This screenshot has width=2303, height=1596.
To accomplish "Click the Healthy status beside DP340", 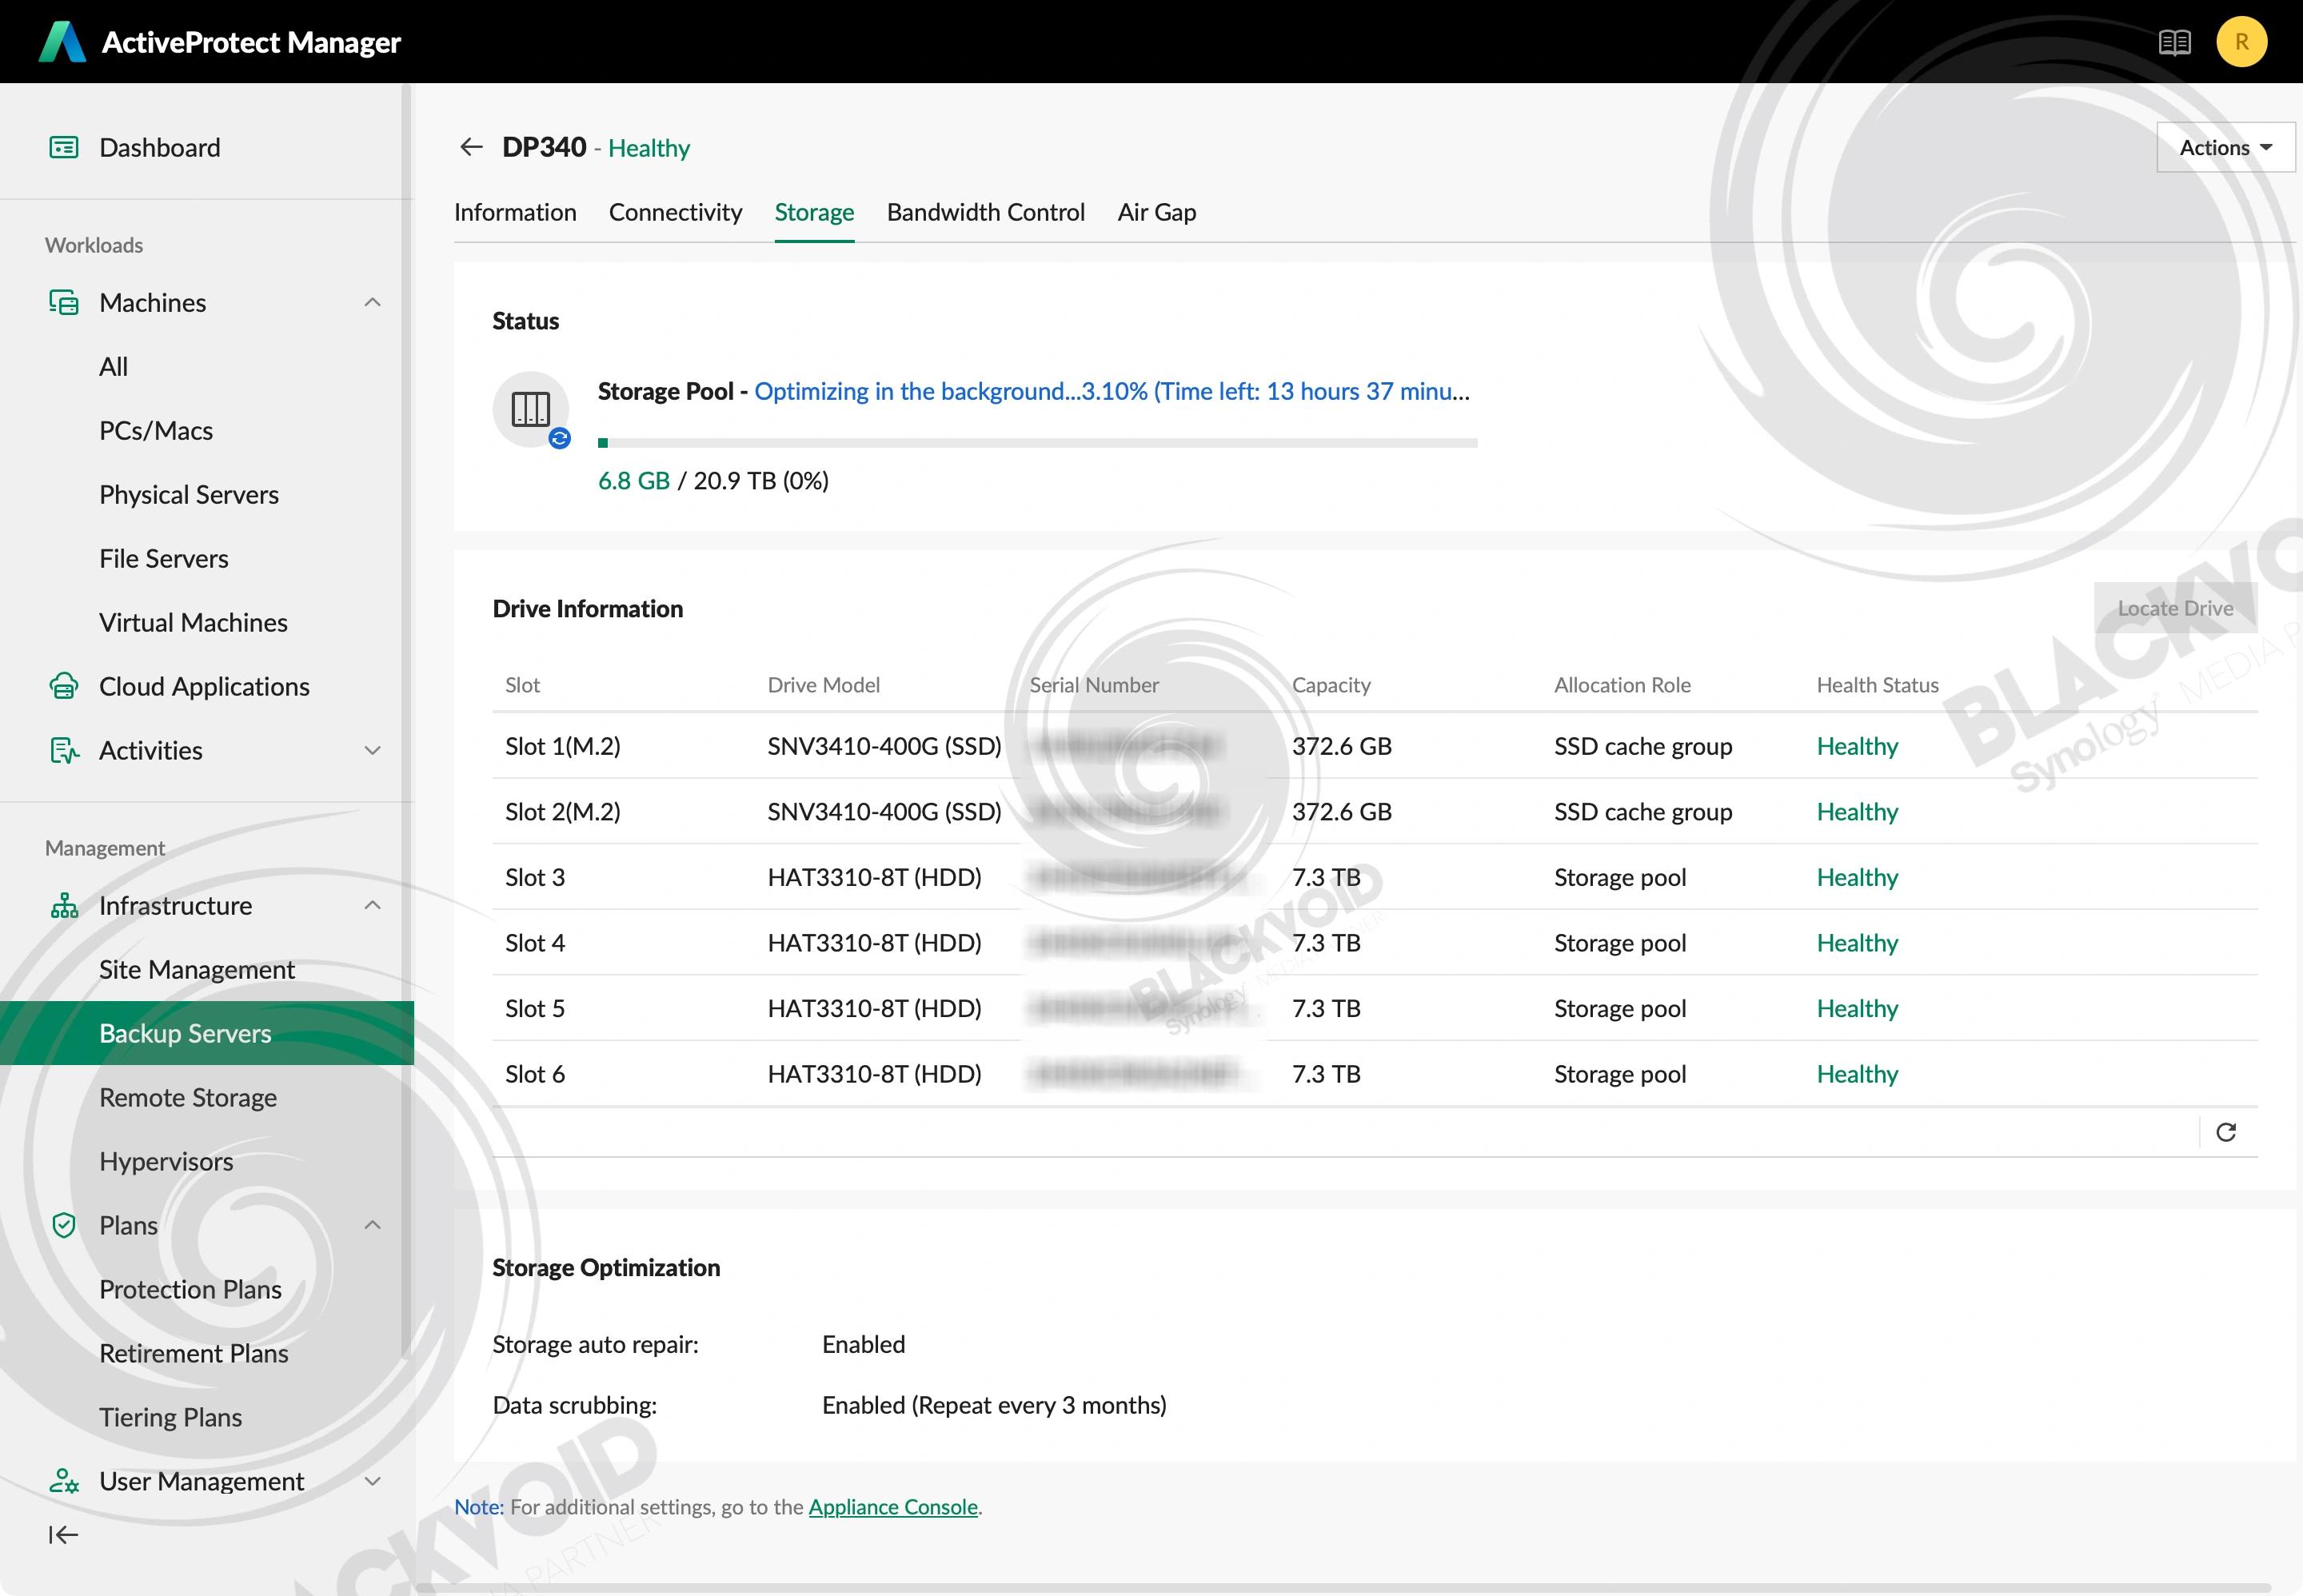I will tap(649, 149).
